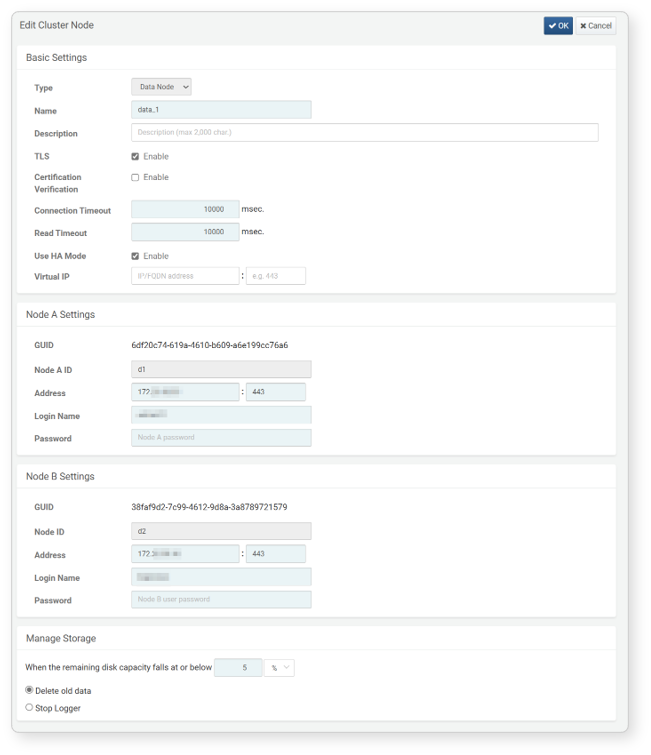
Task: Click the Basic Settings section heading
Action: (x=56, y=57)
